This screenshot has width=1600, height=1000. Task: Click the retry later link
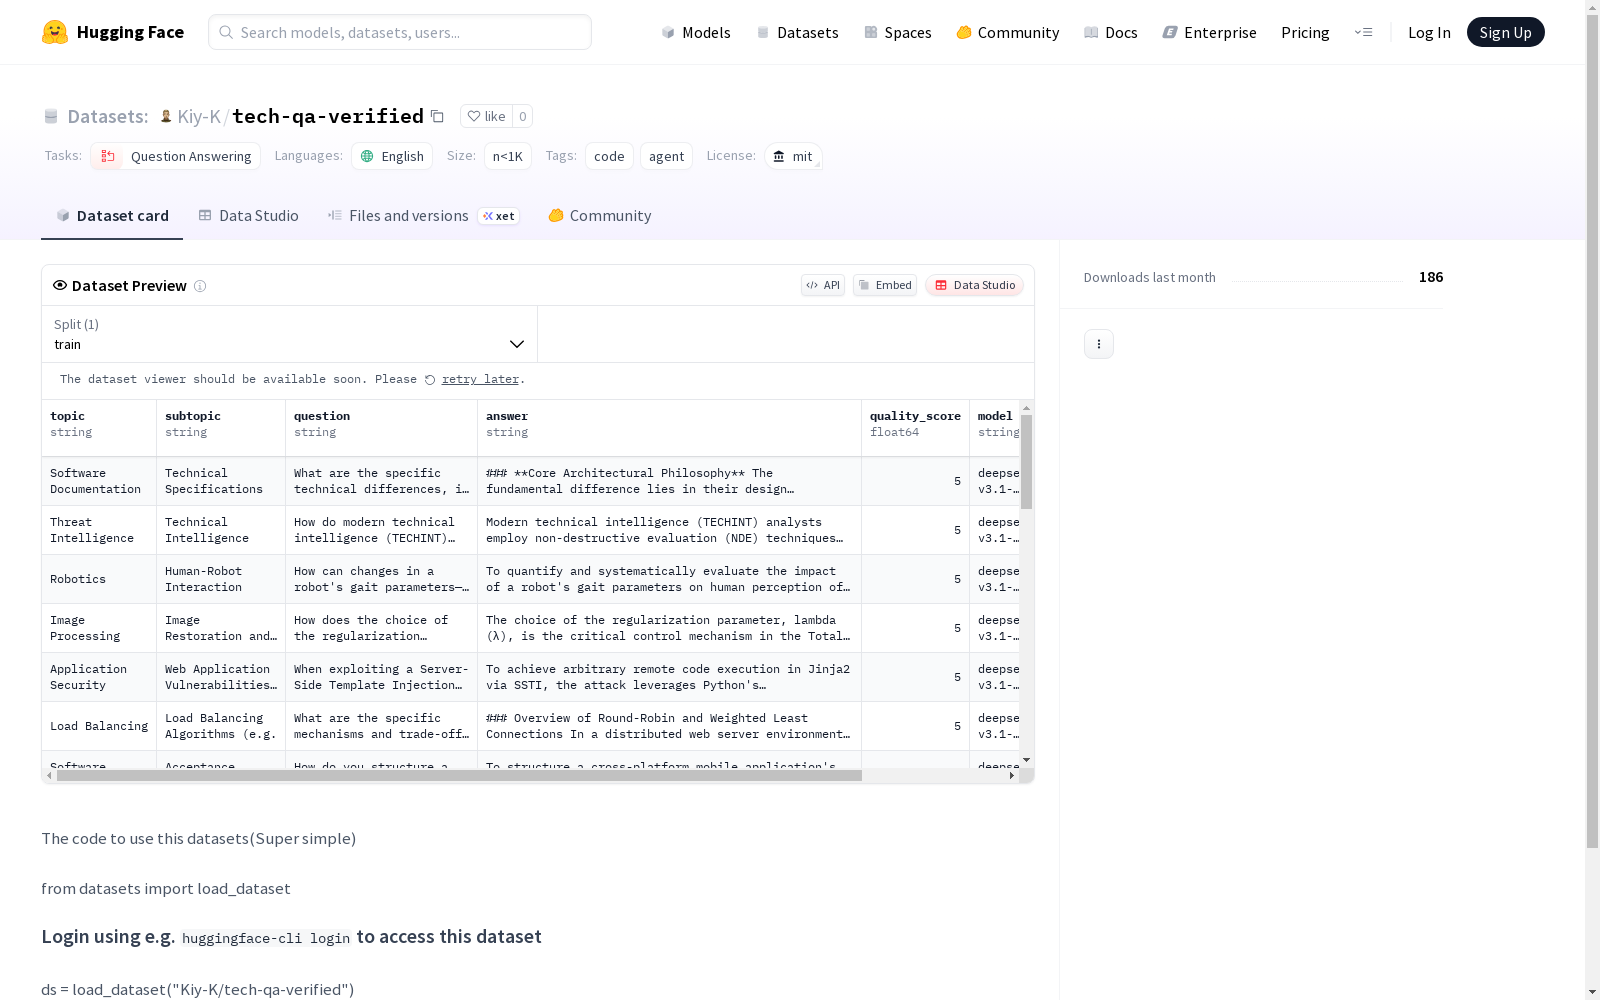[480, 380]
